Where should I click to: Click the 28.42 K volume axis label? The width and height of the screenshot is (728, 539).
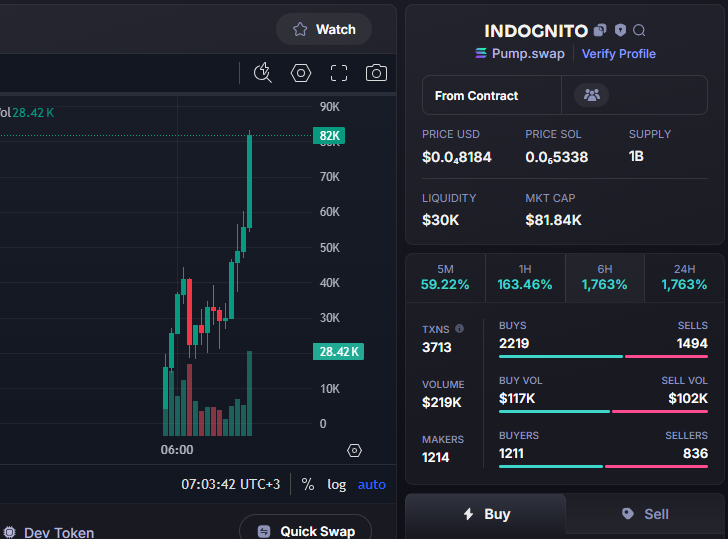(338, 351)
